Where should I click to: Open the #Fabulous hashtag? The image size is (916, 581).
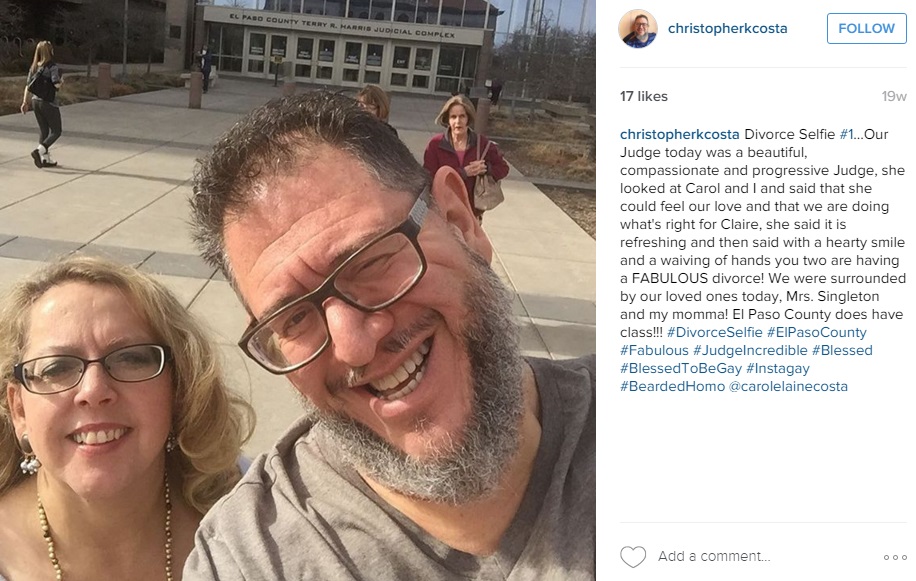tap(654, 350)
